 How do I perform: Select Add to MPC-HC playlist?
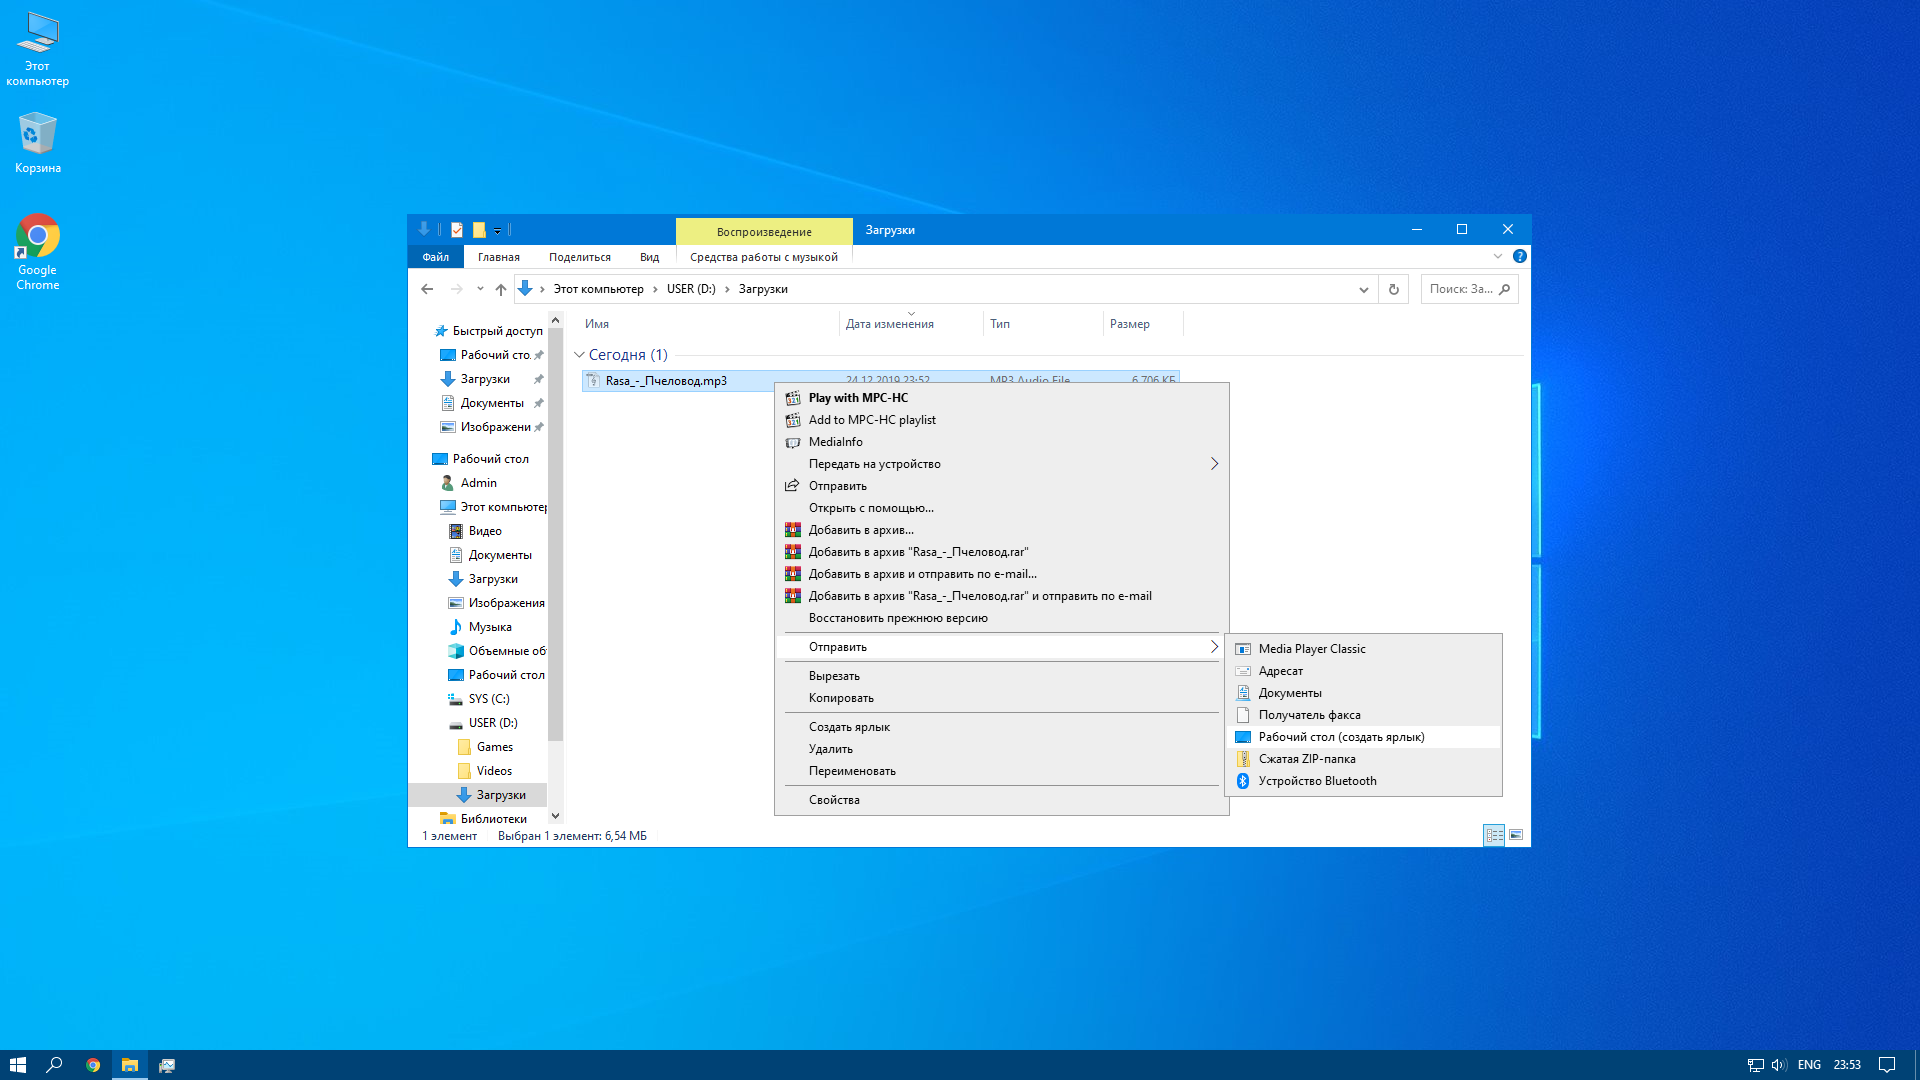872,419
